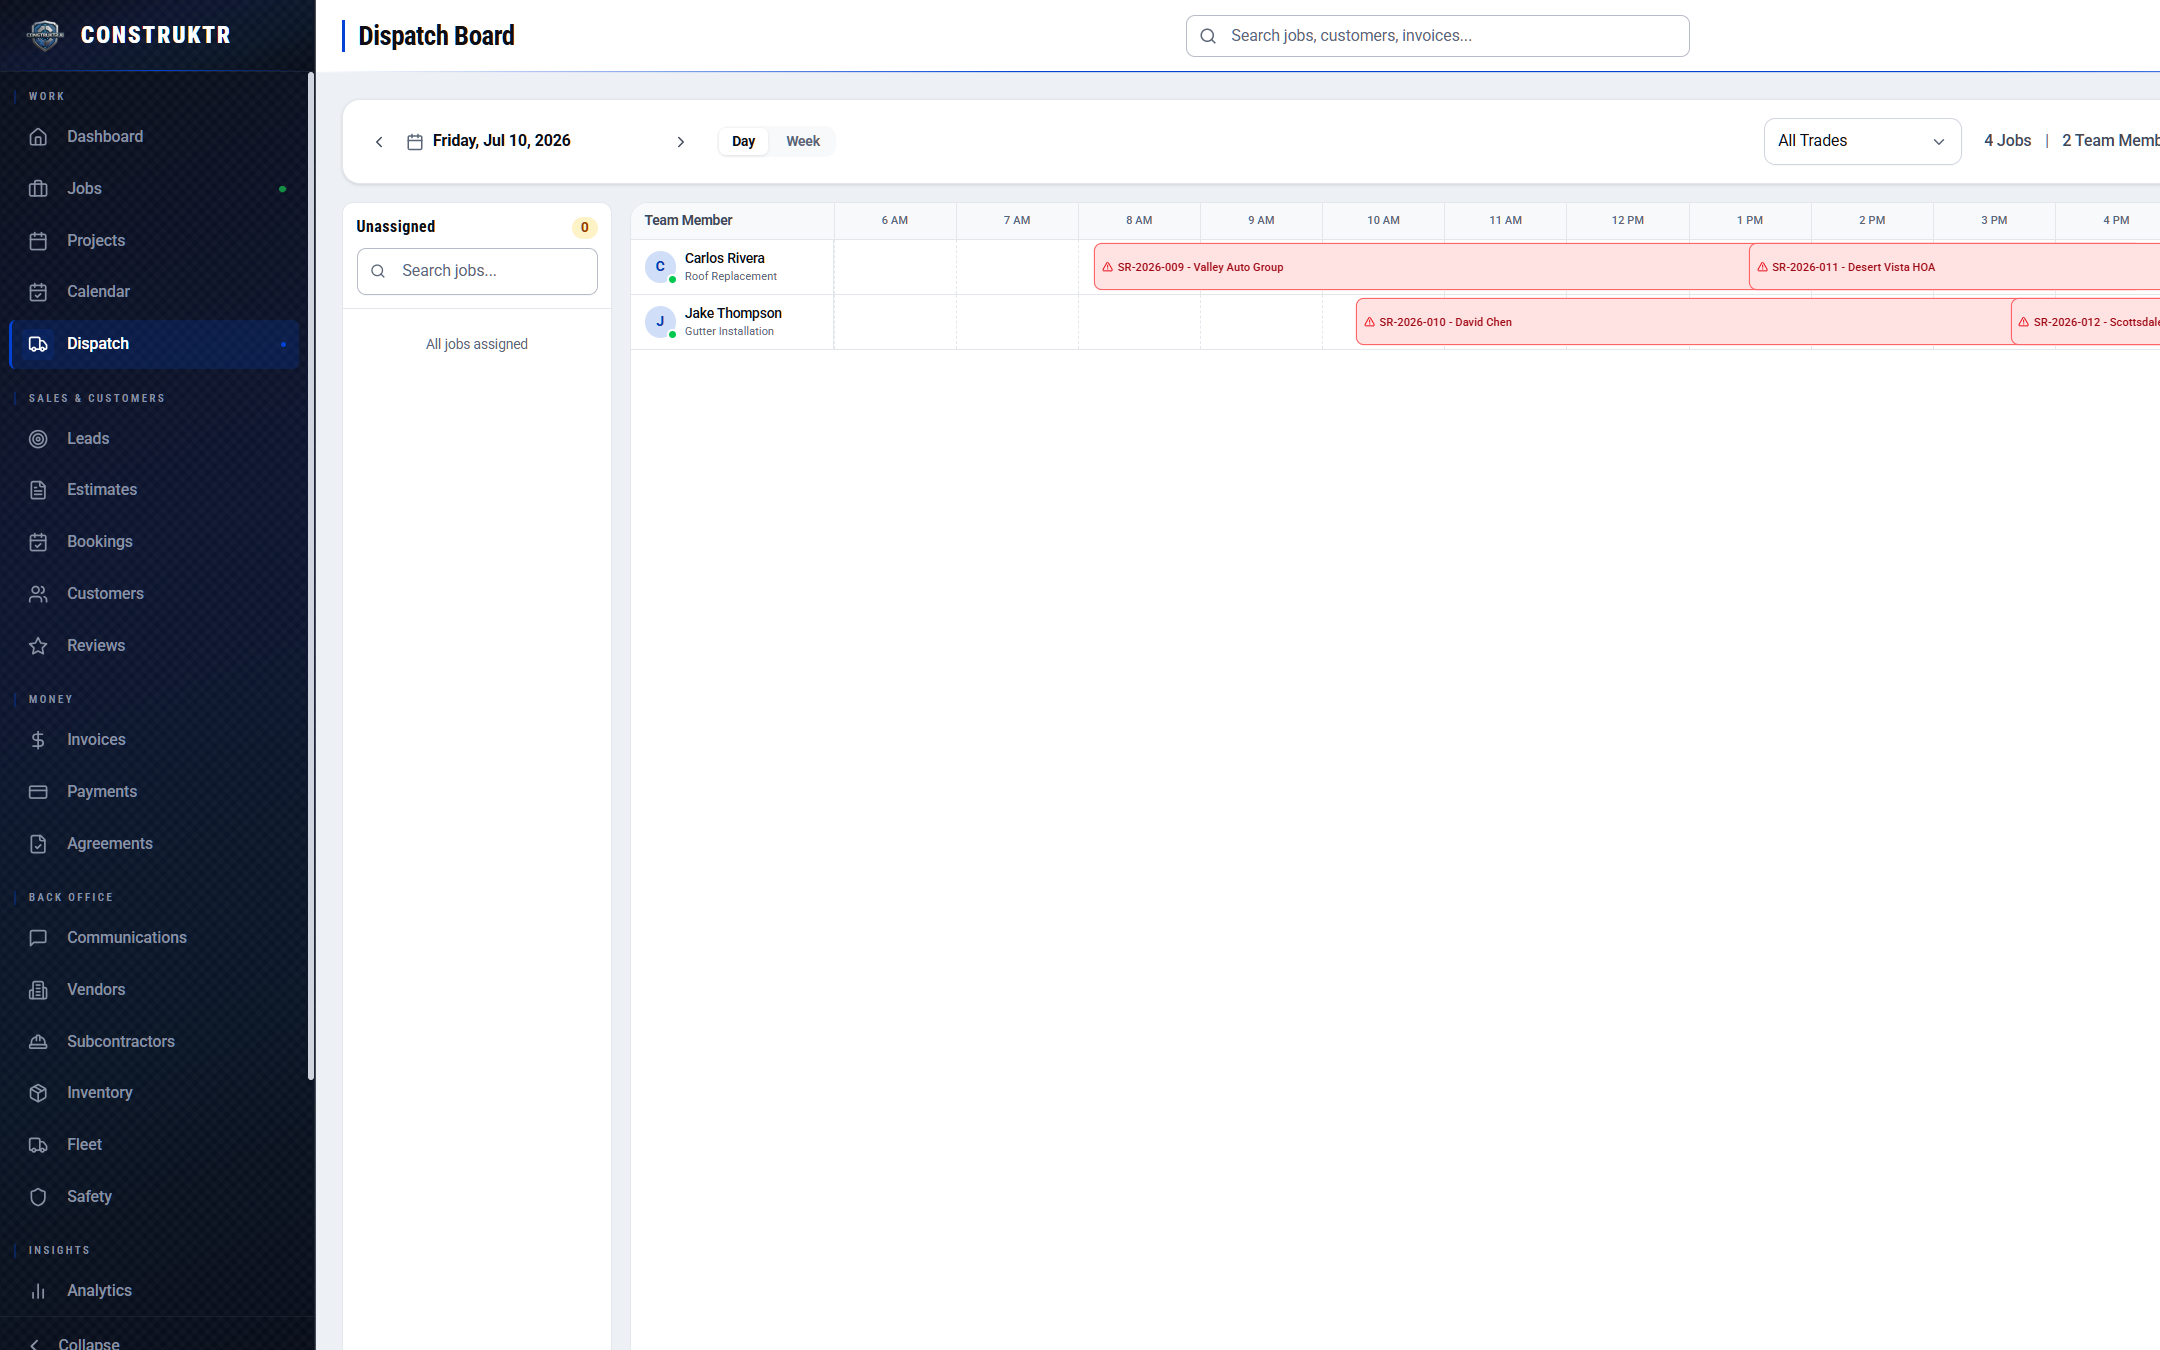This screenshot has width=2160, height=1350.
Task: Open job SR-2026-011 Desert Vista HOA
Action: pos(1954,267)
